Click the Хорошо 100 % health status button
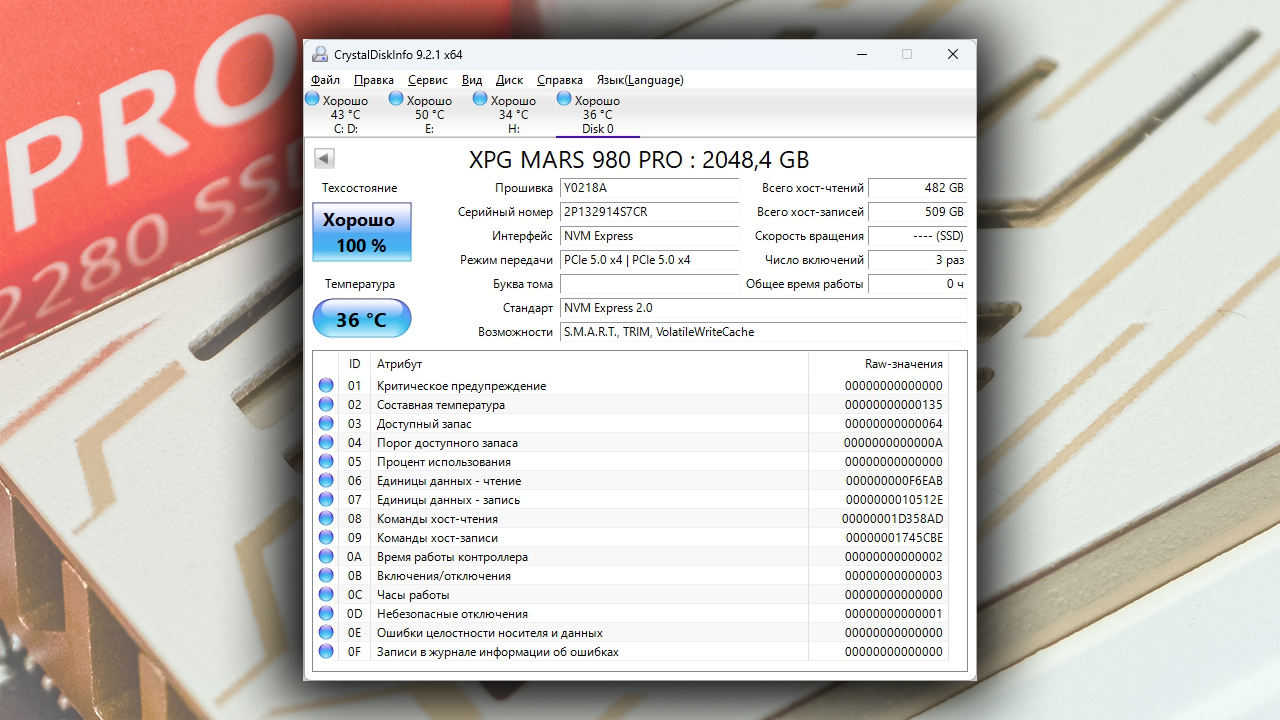1280x720 pixels. pyautogui.click(x=361, y=232)
